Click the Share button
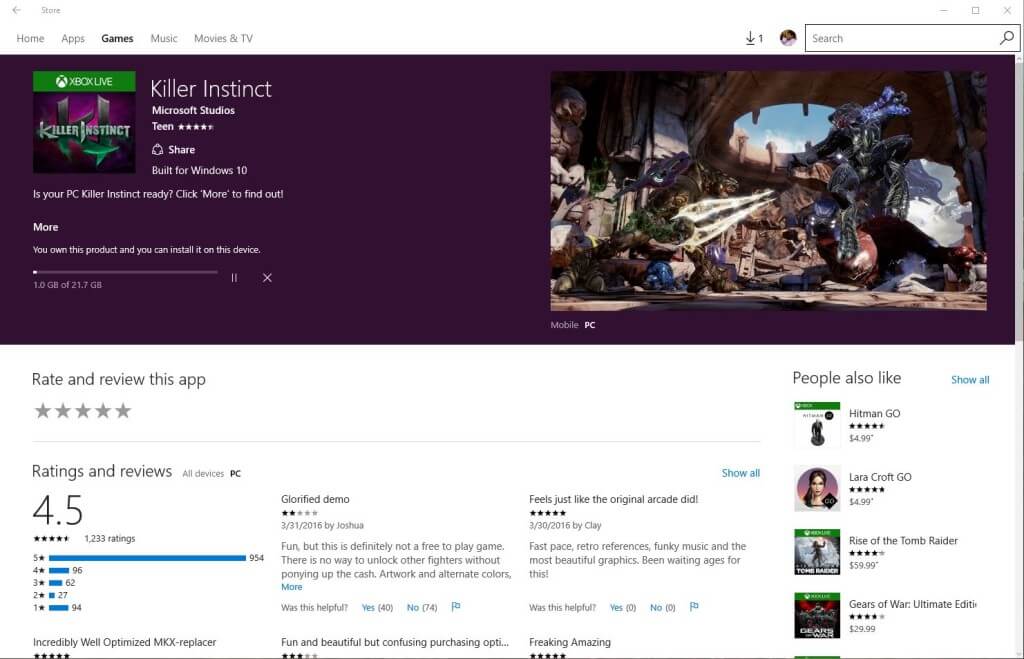Image resolution: width=1024 pixels, height=659 pixels. coord(173,150)
